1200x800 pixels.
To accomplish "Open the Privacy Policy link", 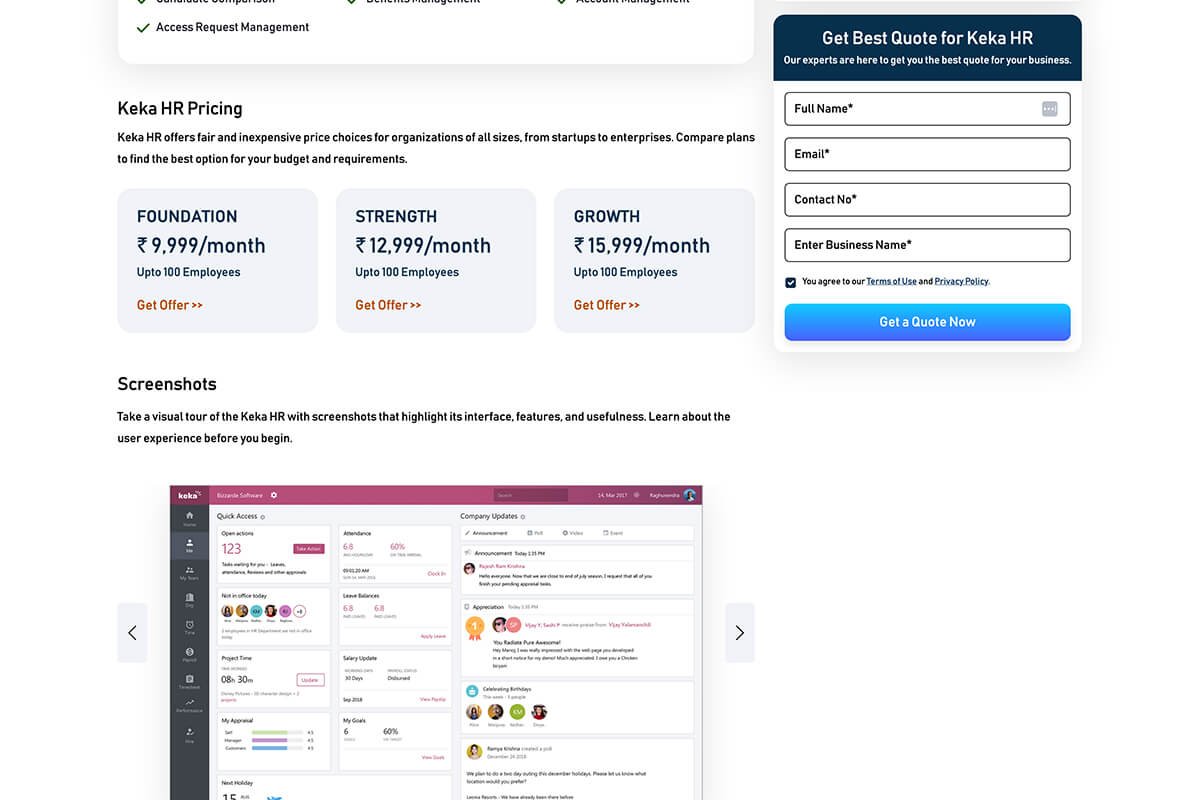I will 961,281.
